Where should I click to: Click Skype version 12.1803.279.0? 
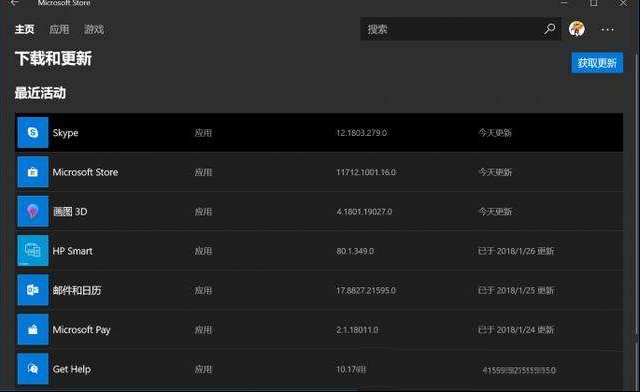click(x=361, y=133)
